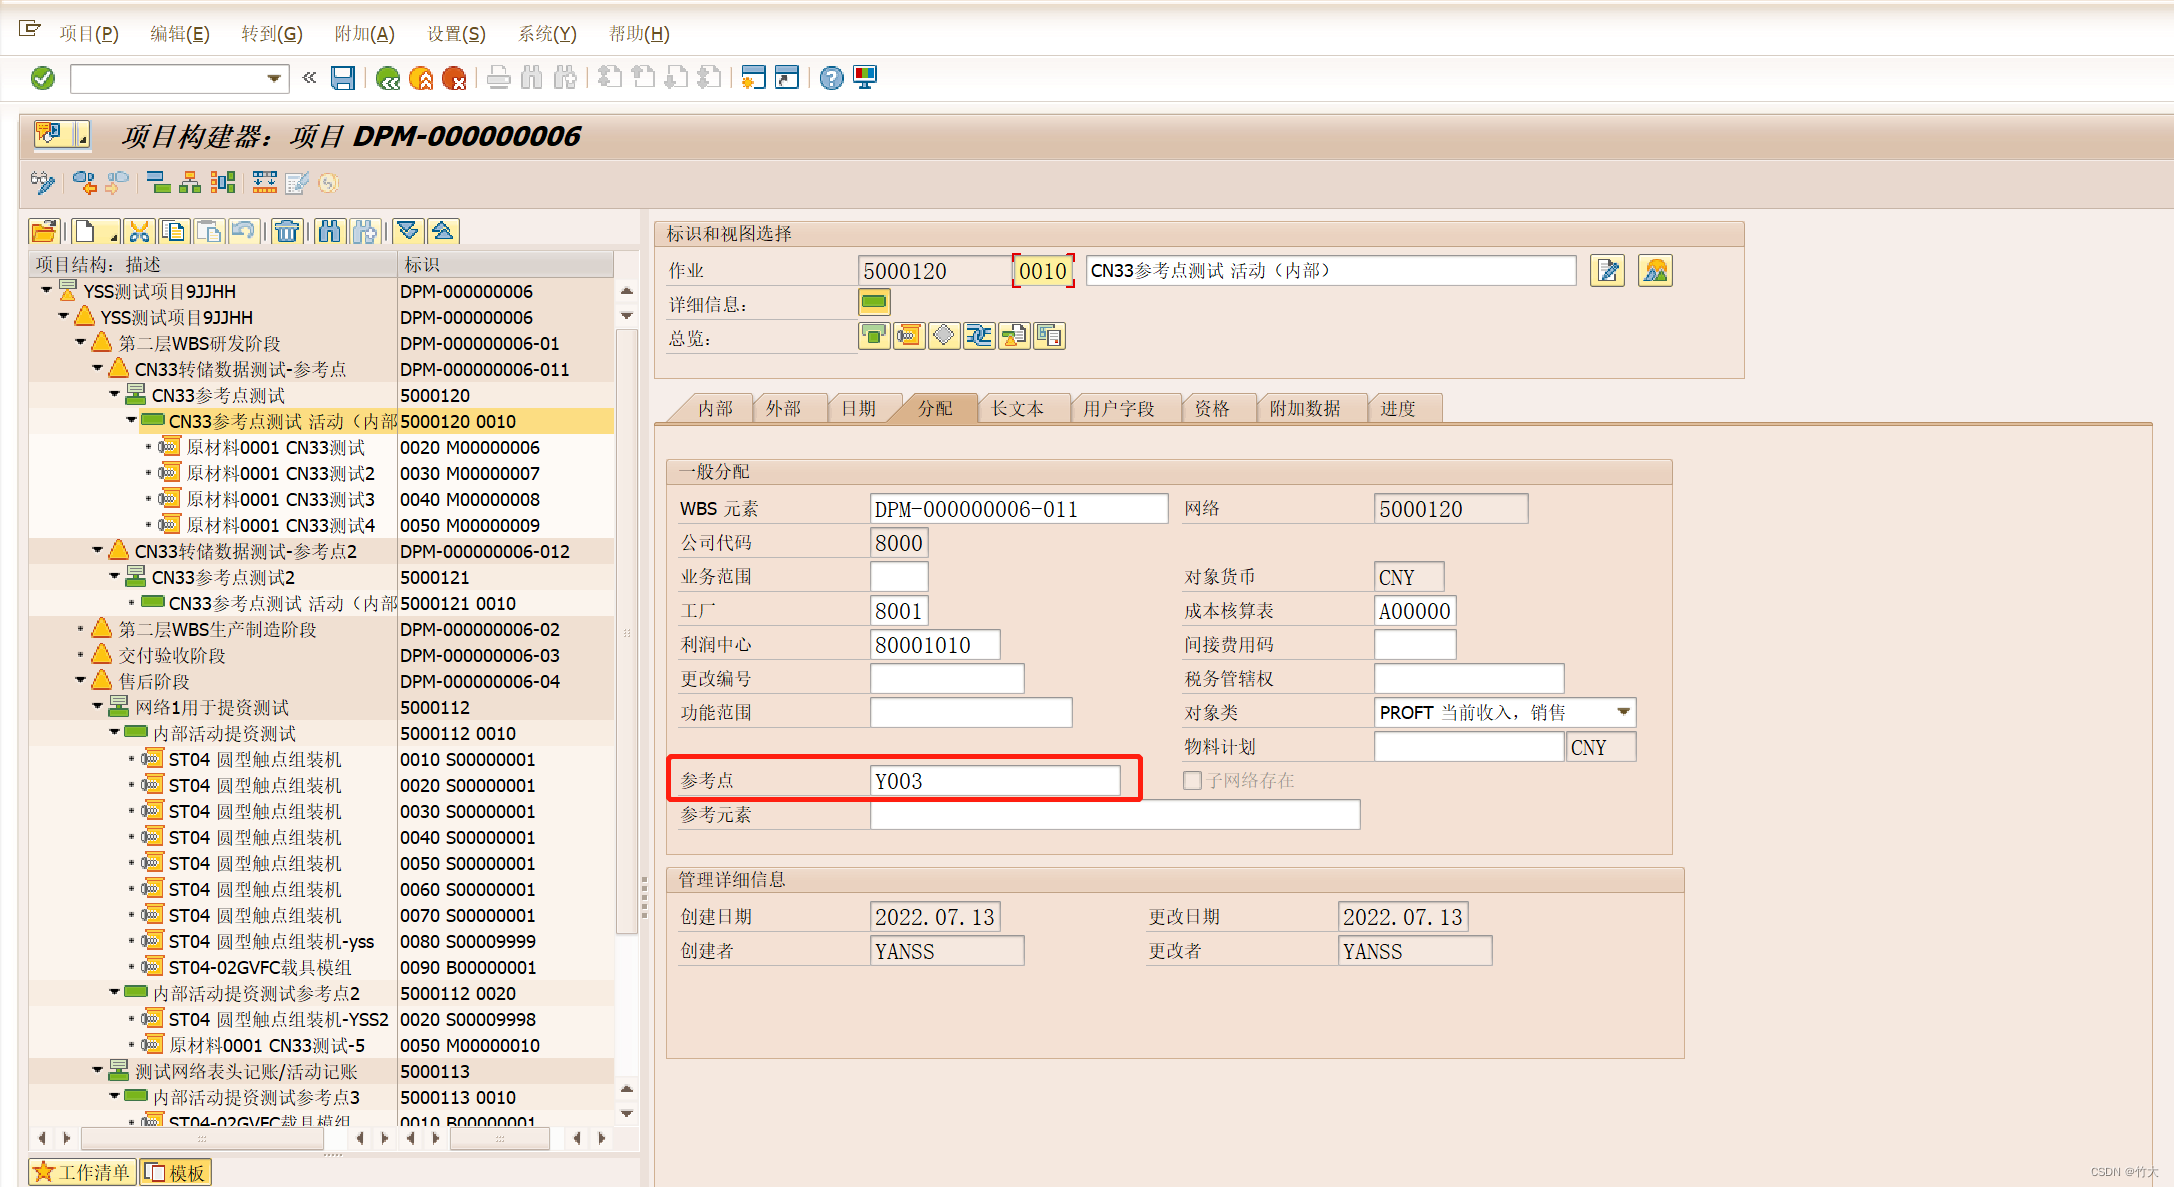Click the trash Delete icon in the structure toolbar
2174x1187 pixels.
[x=288, y=231]
